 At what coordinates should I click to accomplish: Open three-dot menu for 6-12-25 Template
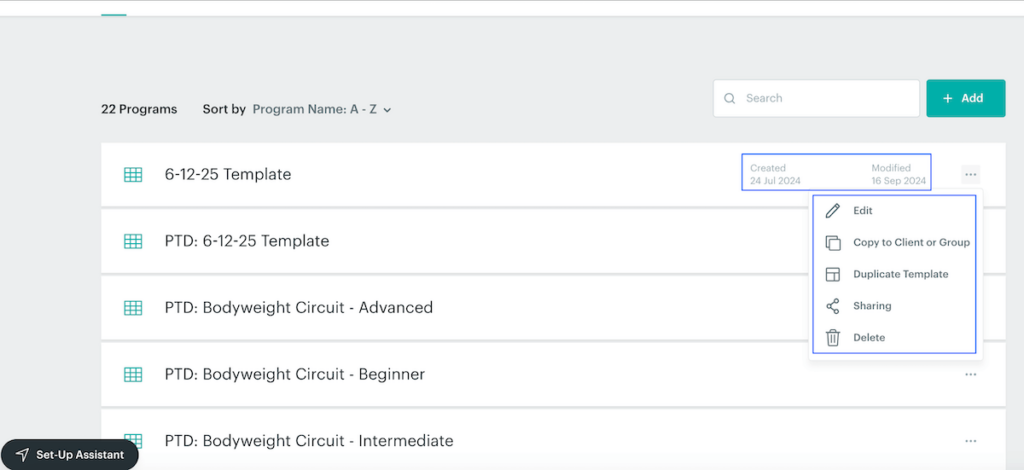pyautogui.click(x=970, y=174)
